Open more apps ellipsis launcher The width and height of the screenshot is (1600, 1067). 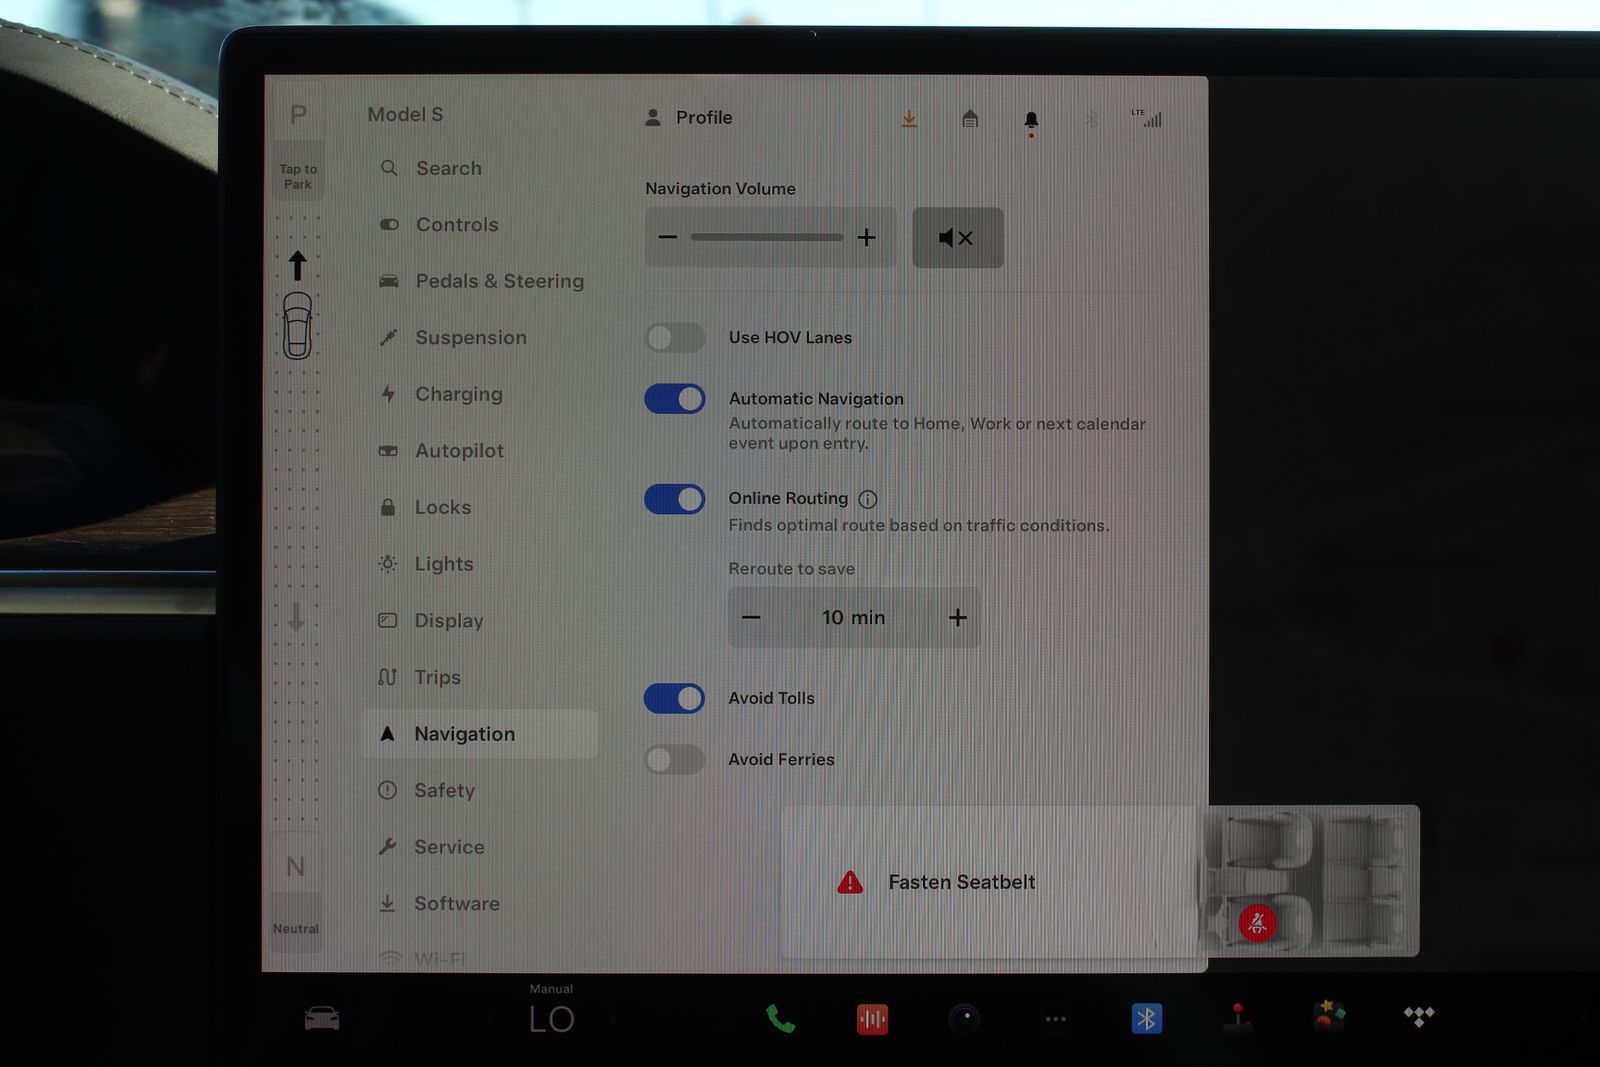[x=1055, y=1019]
